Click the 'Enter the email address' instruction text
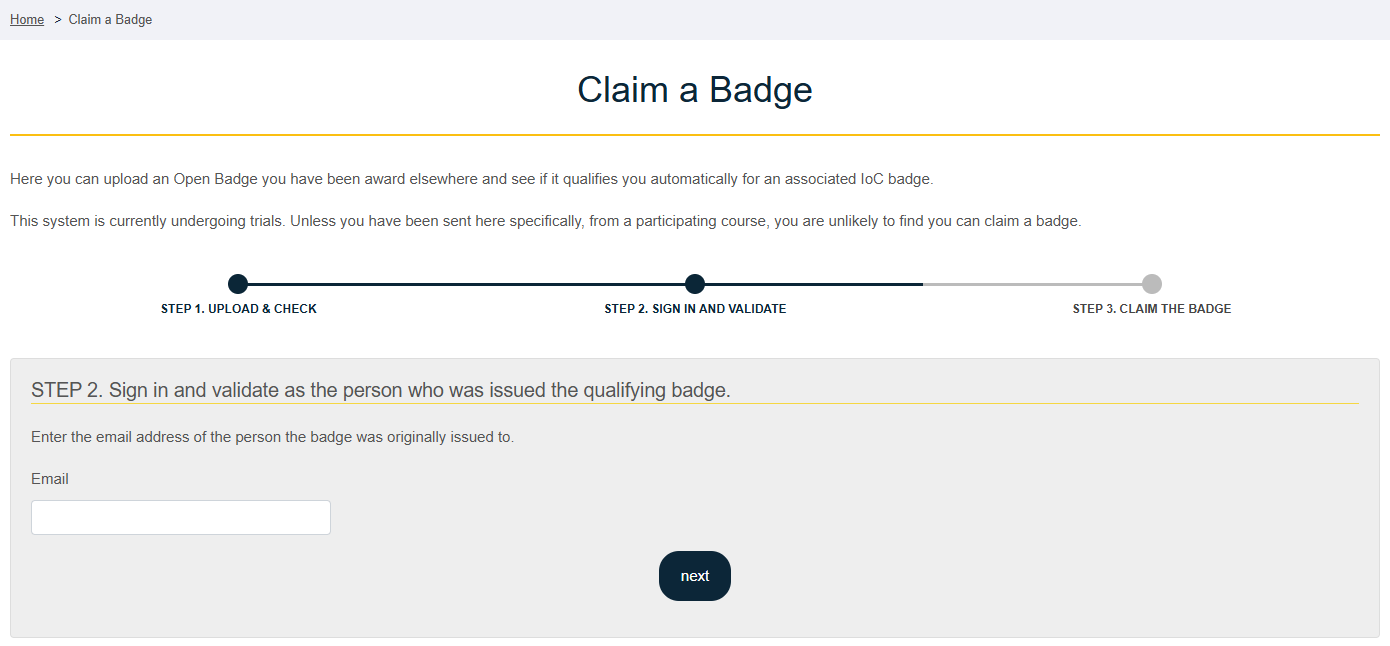Image resolution: width=1390 pixels, height=646 pixels. coord(272,437)
